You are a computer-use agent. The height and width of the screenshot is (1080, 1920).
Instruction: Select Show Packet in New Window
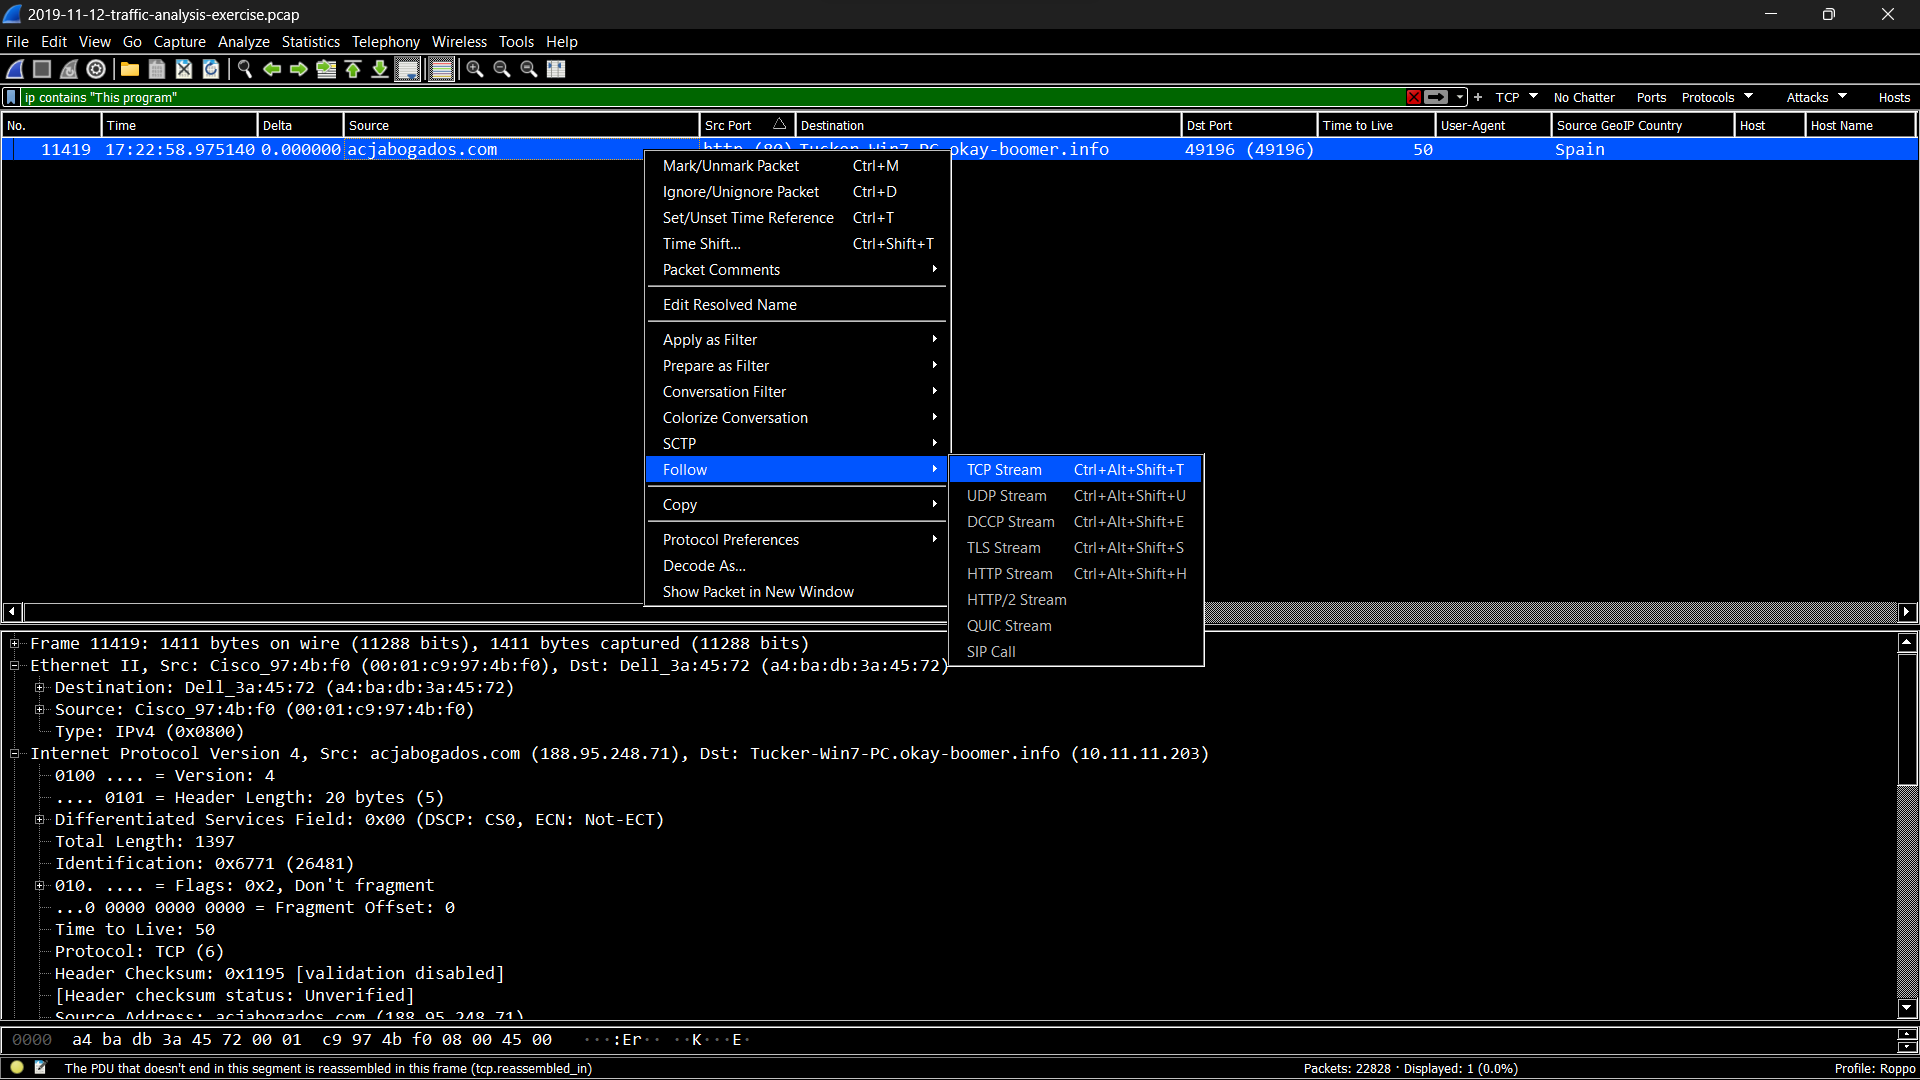(x=796, y=592)
